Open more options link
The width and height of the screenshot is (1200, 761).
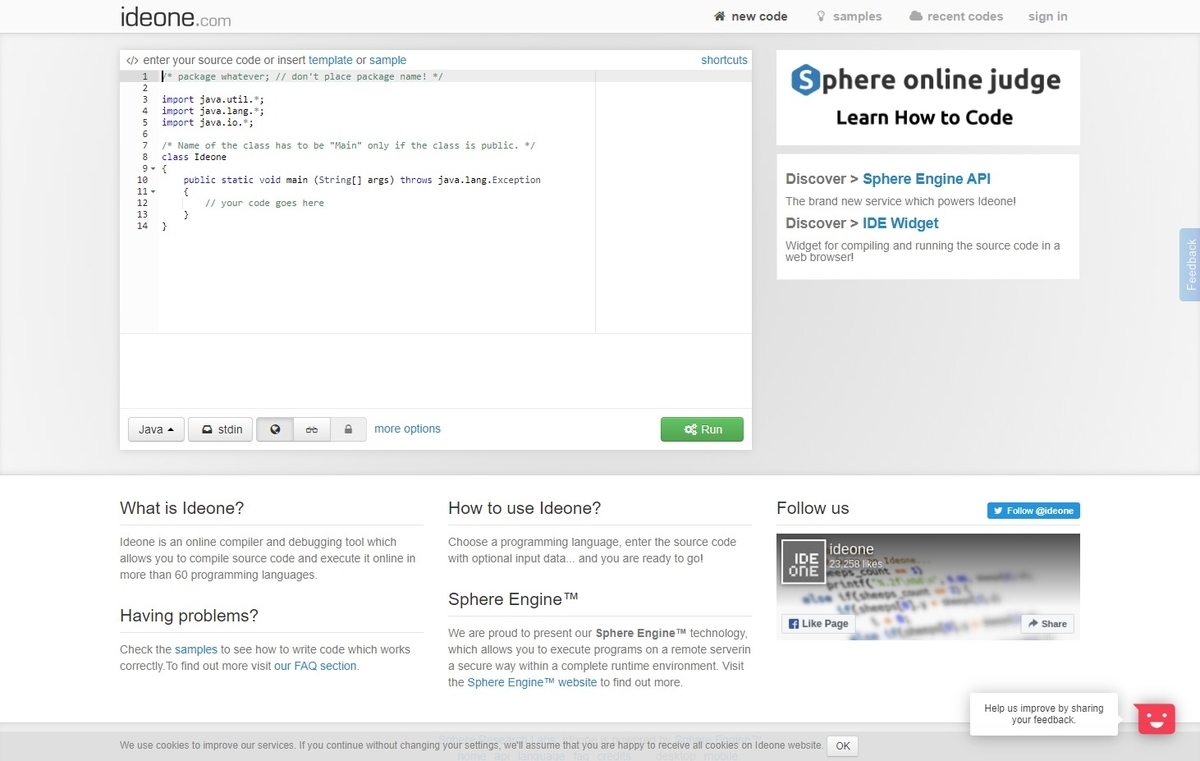(x=407, y=429)
